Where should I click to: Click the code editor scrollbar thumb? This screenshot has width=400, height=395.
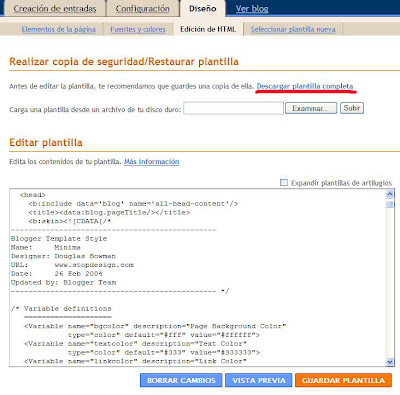pyautogui.click(x=390, y=204)
